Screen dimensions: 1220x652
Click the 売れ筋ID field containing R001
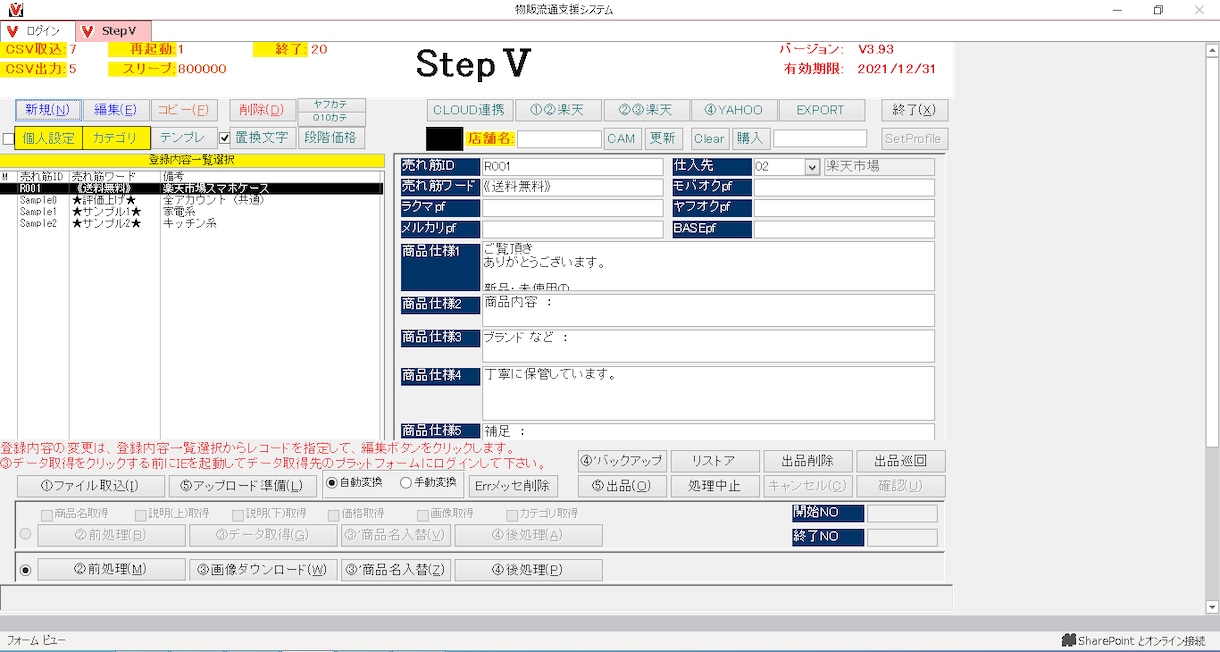tap(572, 167)
